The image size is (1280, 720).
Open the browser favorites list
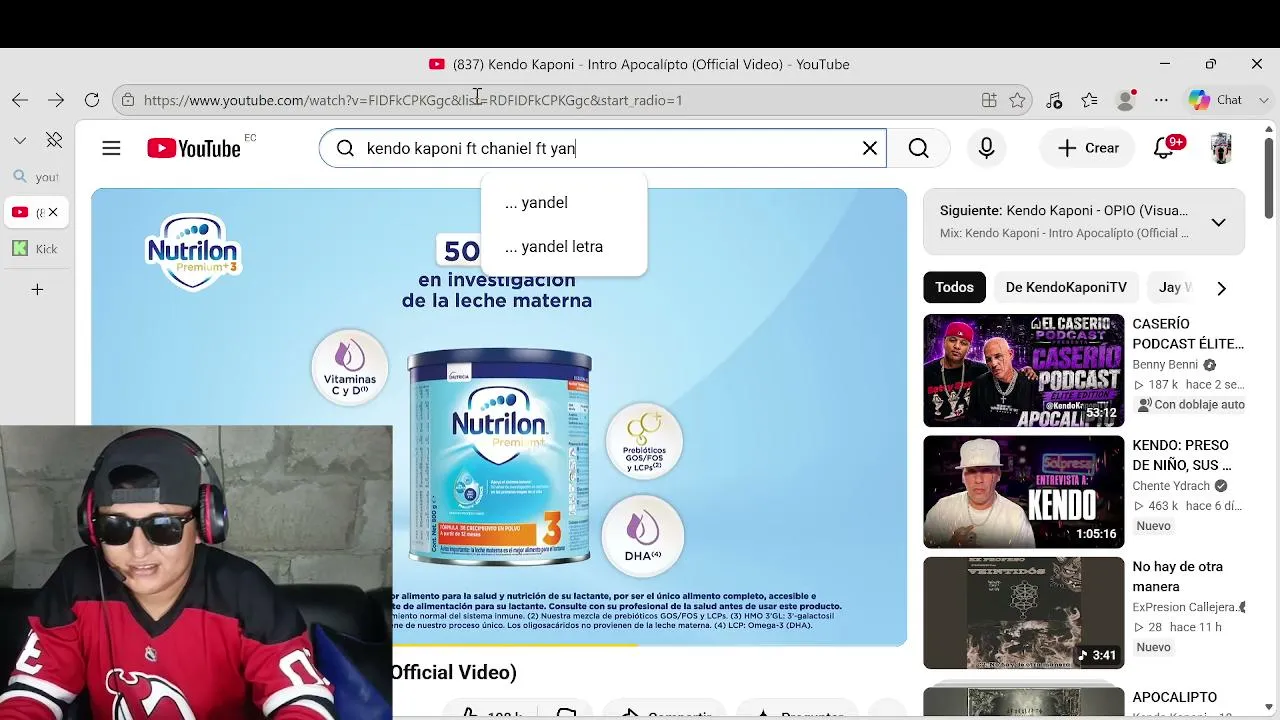tap(1090, 100)
